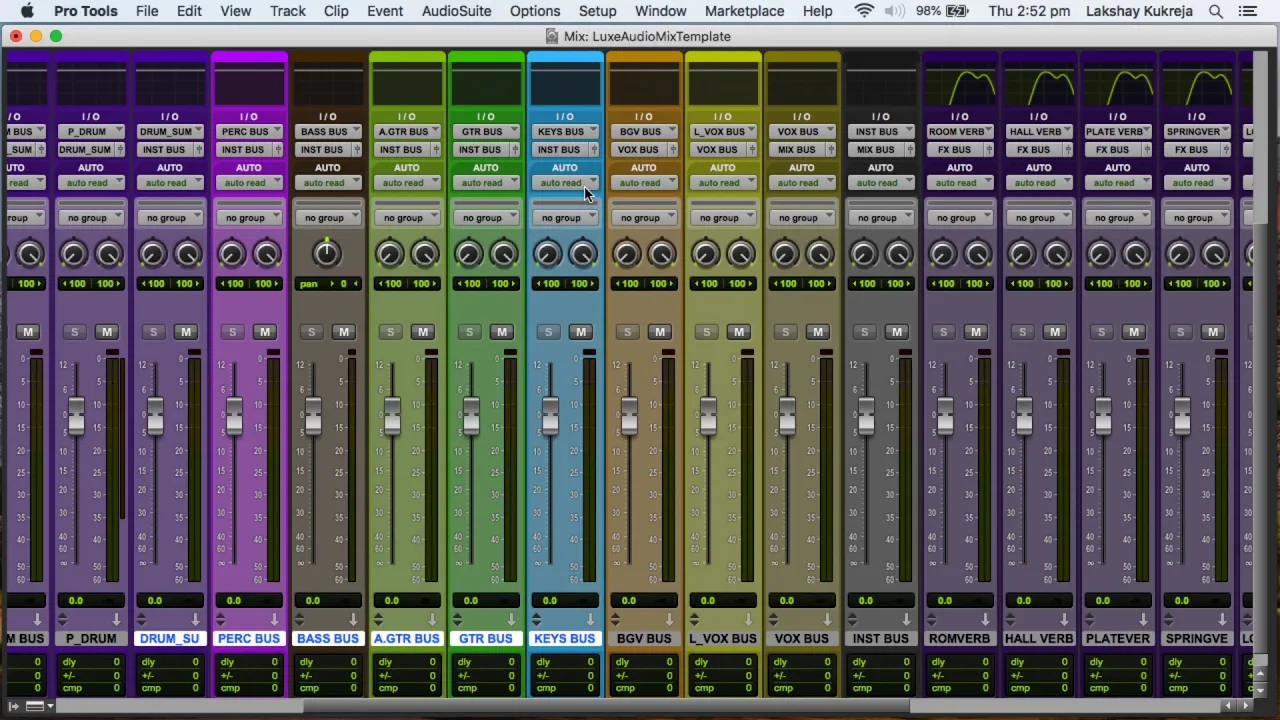The height and width of the screenshot is (720, 1280).
Task: Open ROOM VERB input selector dropdown
Action: point(959,132)
